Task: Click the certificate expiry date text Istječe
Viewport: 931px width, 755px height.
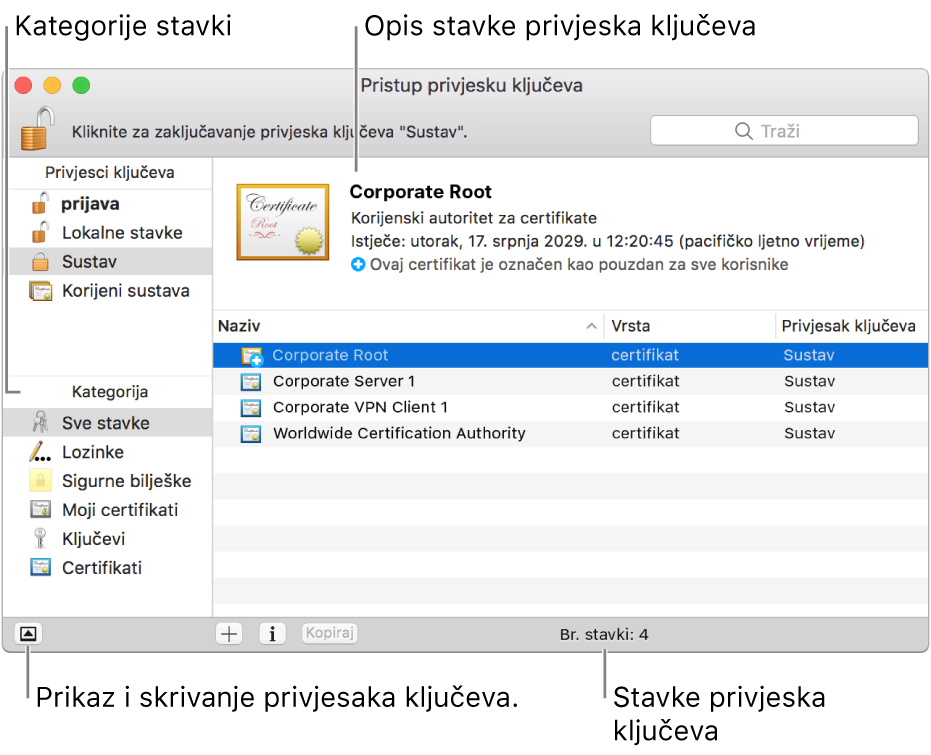Action: coord(607,241)
